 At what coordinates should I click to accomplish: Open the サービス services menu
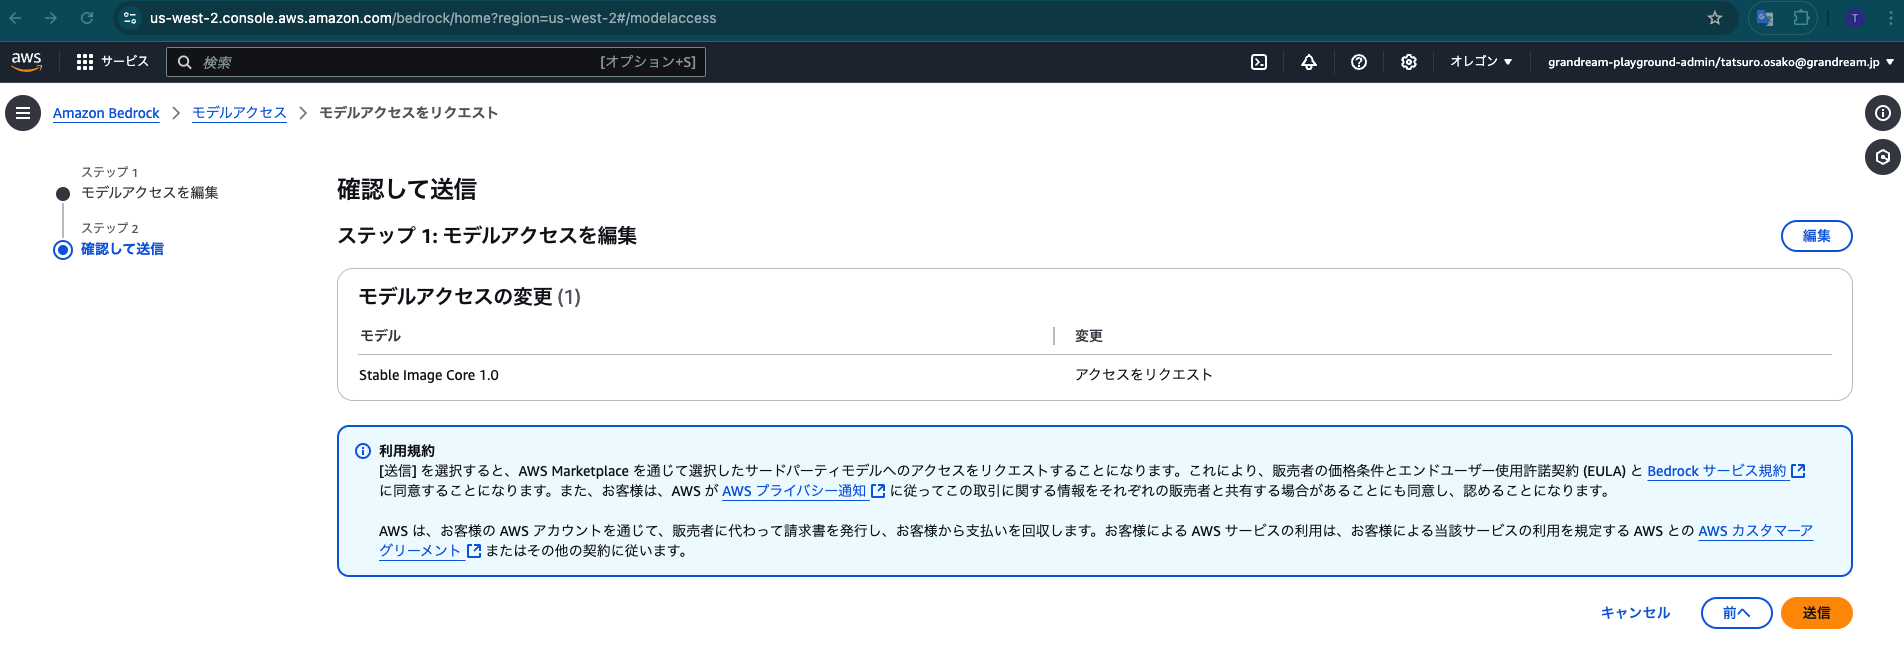[113, 62]
